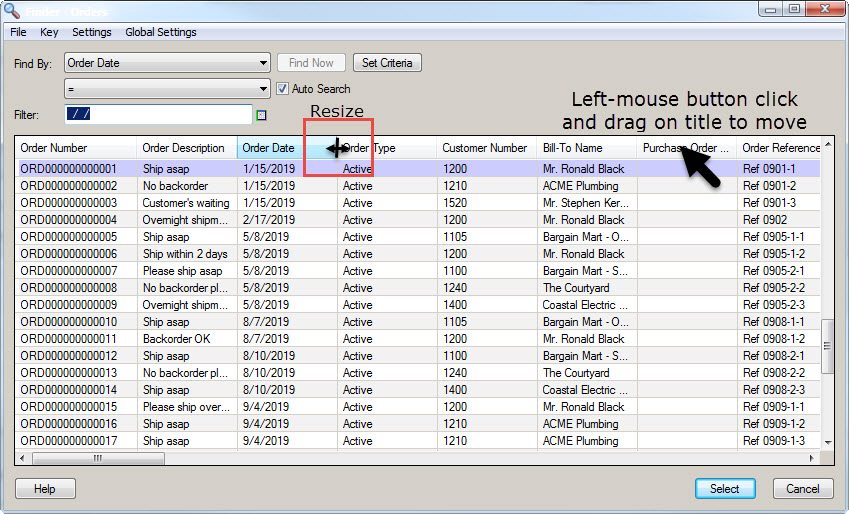849x514 pixels.
Task: Select row ORD000000000012
Action: (417, 356)
